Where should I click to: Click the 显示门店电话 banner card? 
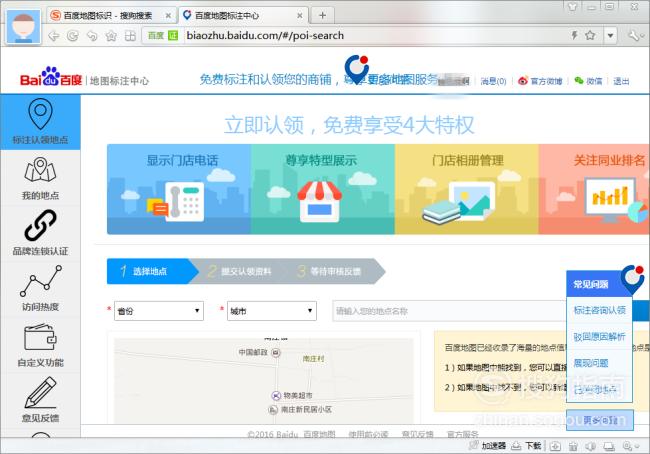[179, 189]
